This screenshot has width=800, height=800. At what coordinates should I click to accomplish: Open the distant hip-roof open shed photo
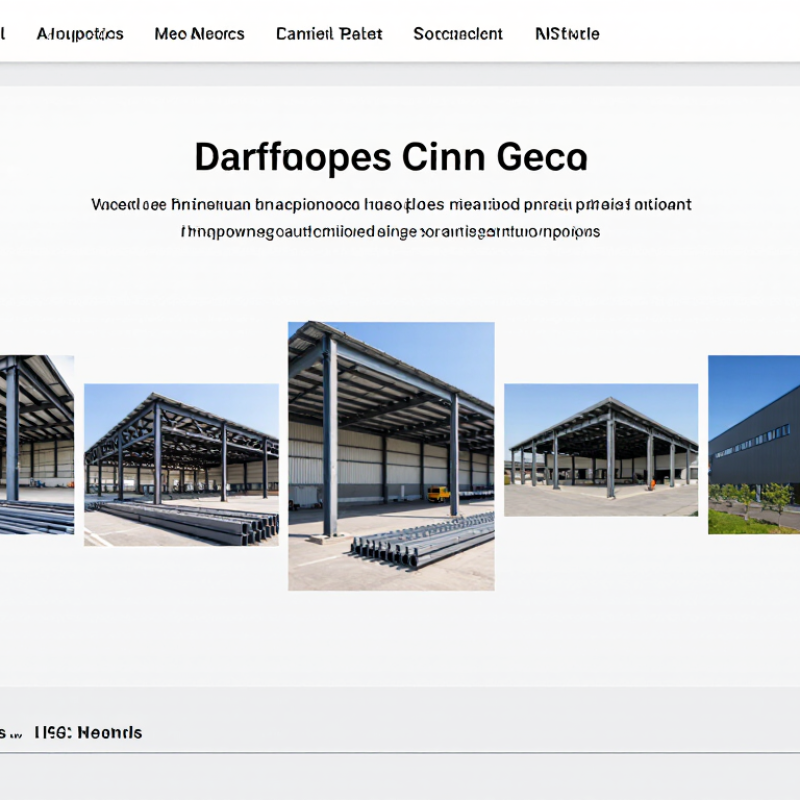(x=601, y=450)
